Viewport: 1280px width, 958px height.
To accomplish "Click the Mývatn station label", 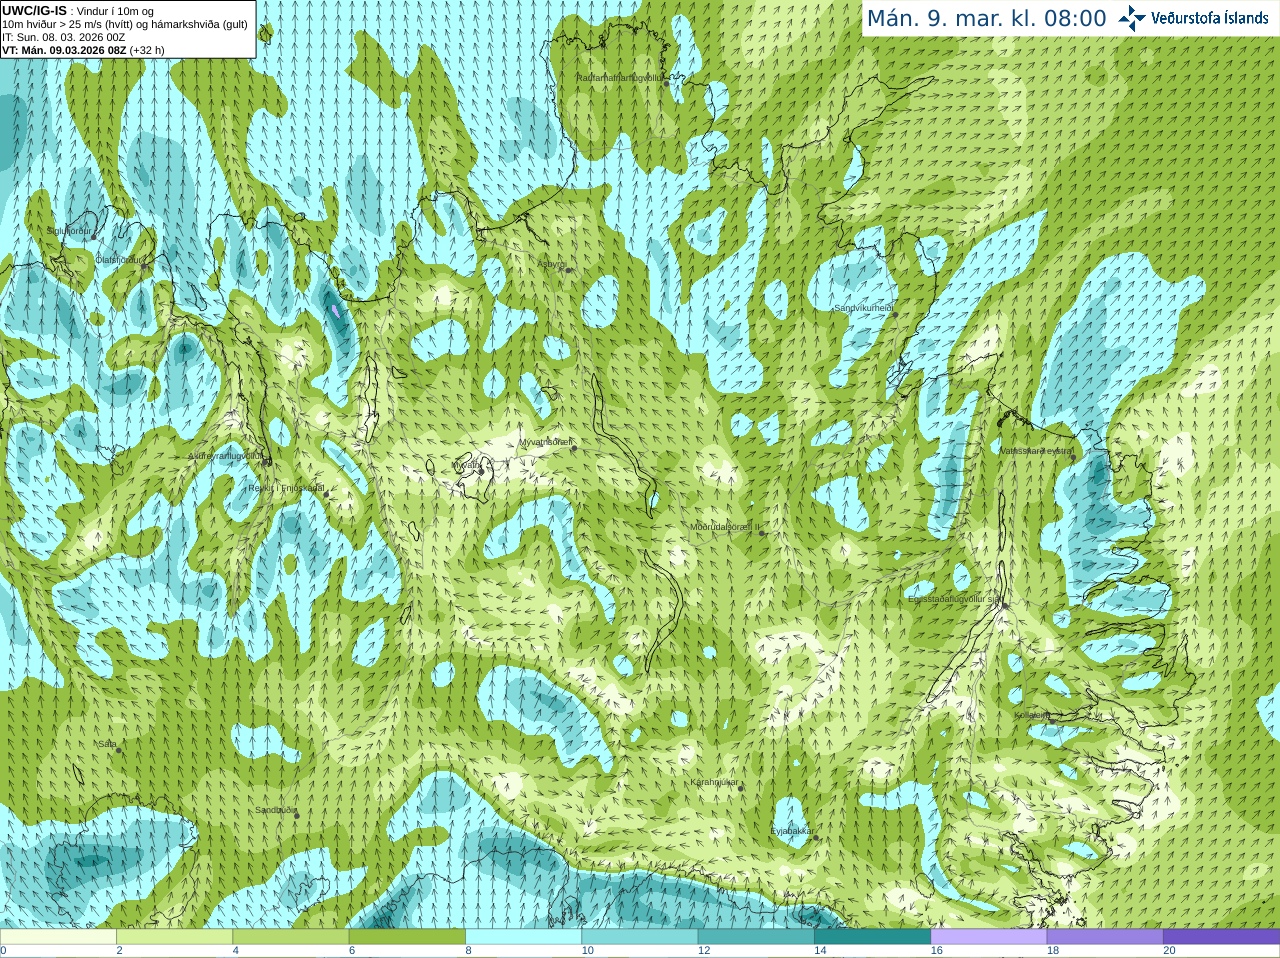I will tap(467, 465).
